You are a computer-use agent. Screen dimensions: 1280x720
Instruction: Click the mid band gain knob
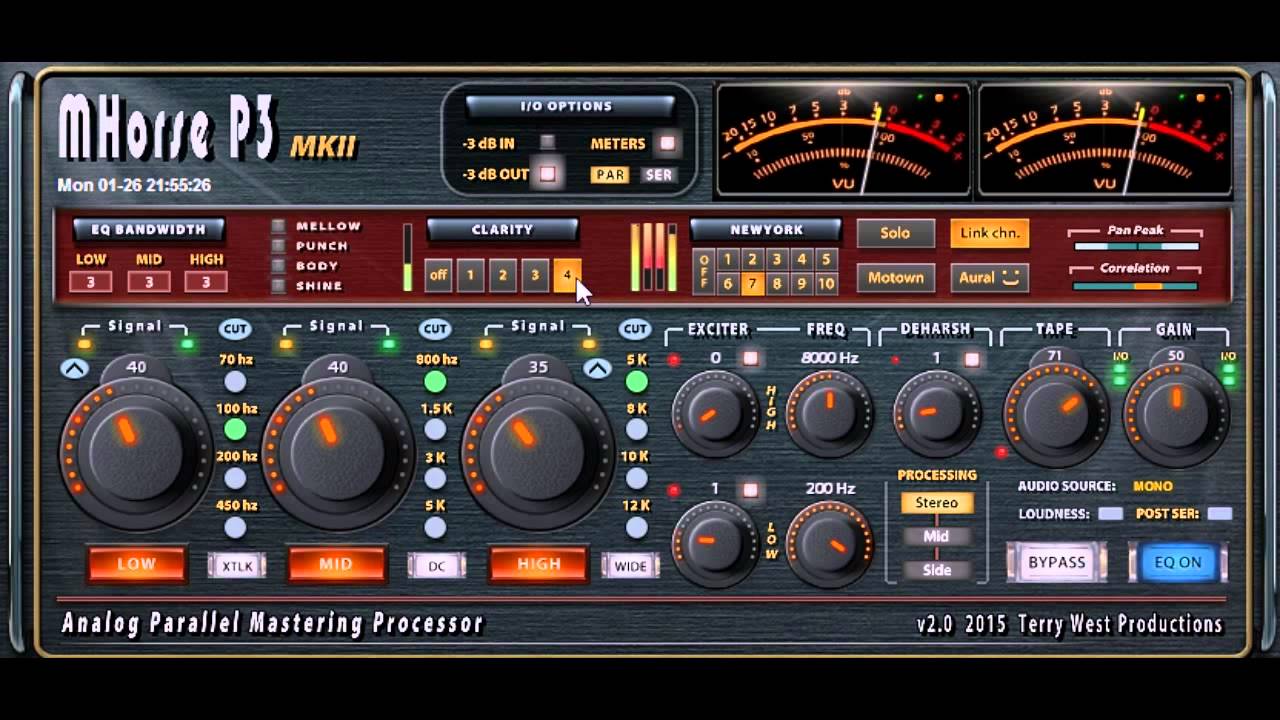[338, 452]
